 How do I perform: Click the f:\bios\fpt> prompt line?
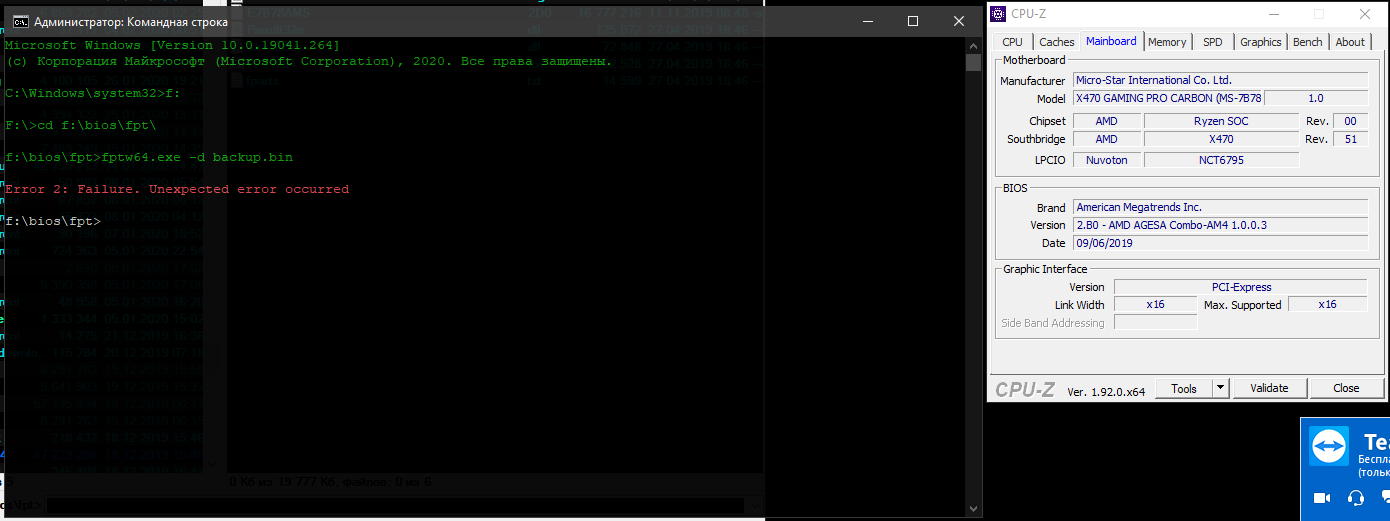(52, 220)
